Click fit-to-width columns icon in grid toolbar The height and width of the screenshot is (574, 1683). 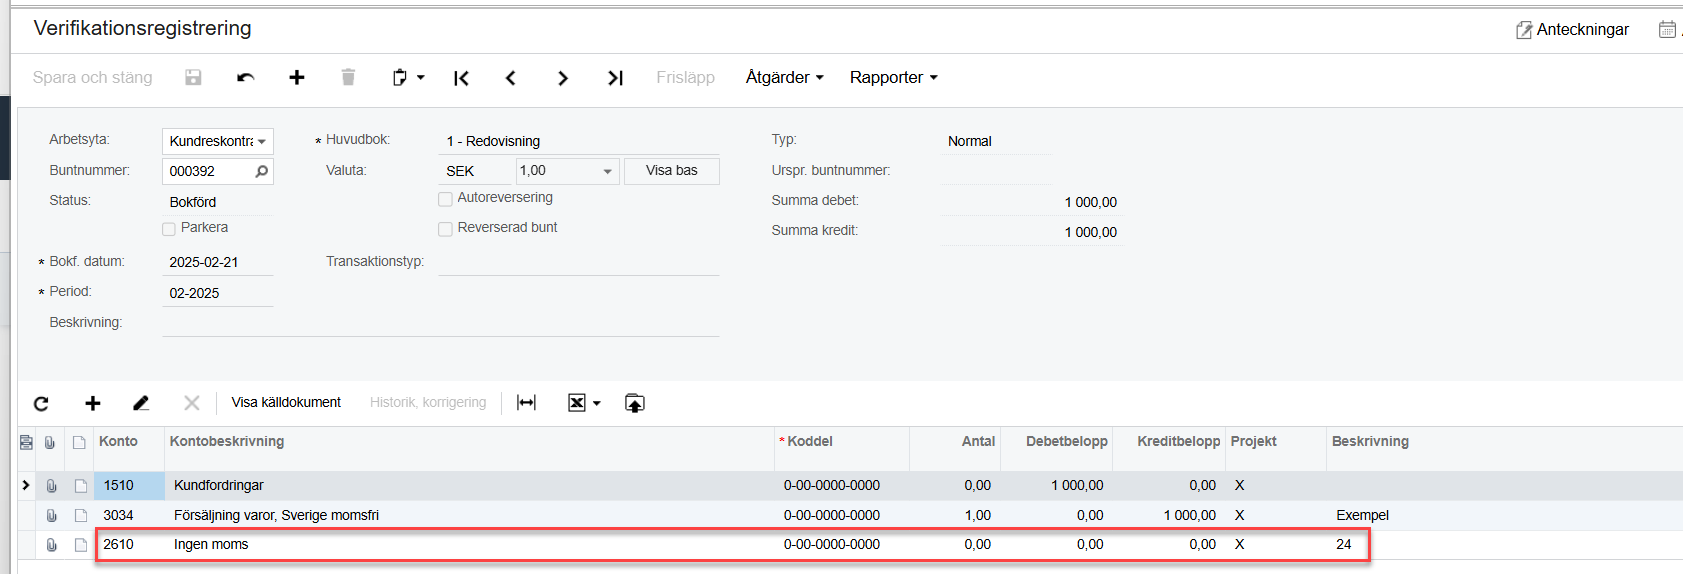(x=526, y=403)
